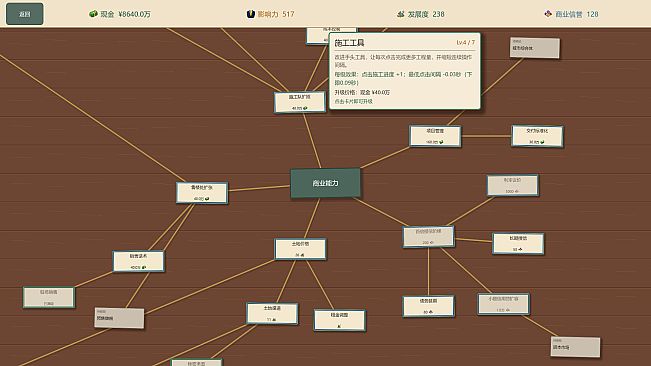Upgrade the 施工队扩张 skill card
Screen dimensions: 651x366
299,102
